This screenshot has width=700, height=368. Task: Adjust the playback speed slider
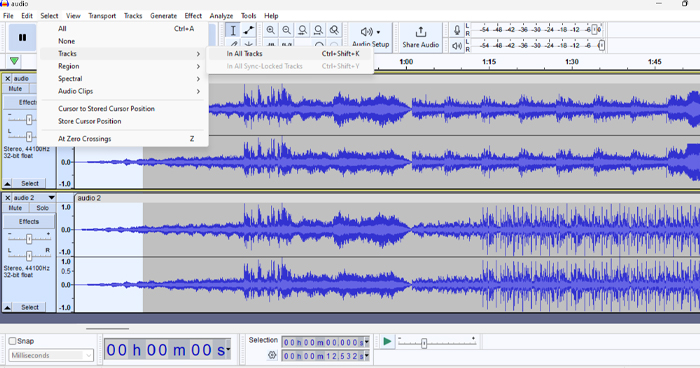click(424, 343)
